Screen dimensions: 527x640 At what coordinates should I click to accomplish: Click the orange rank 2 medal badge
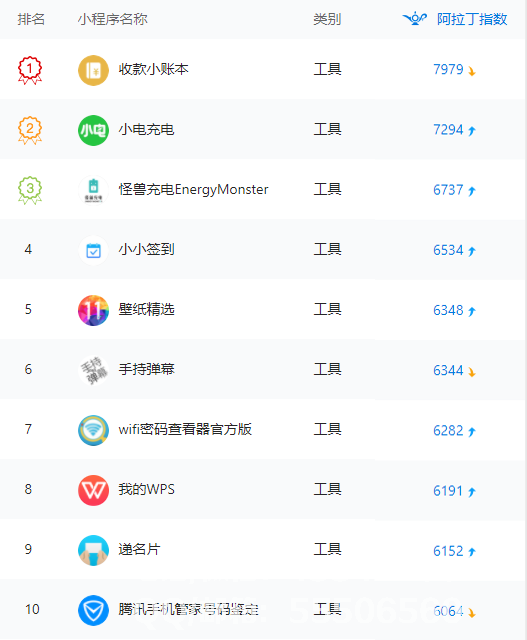pyautogui.click(x=30, y=130)
